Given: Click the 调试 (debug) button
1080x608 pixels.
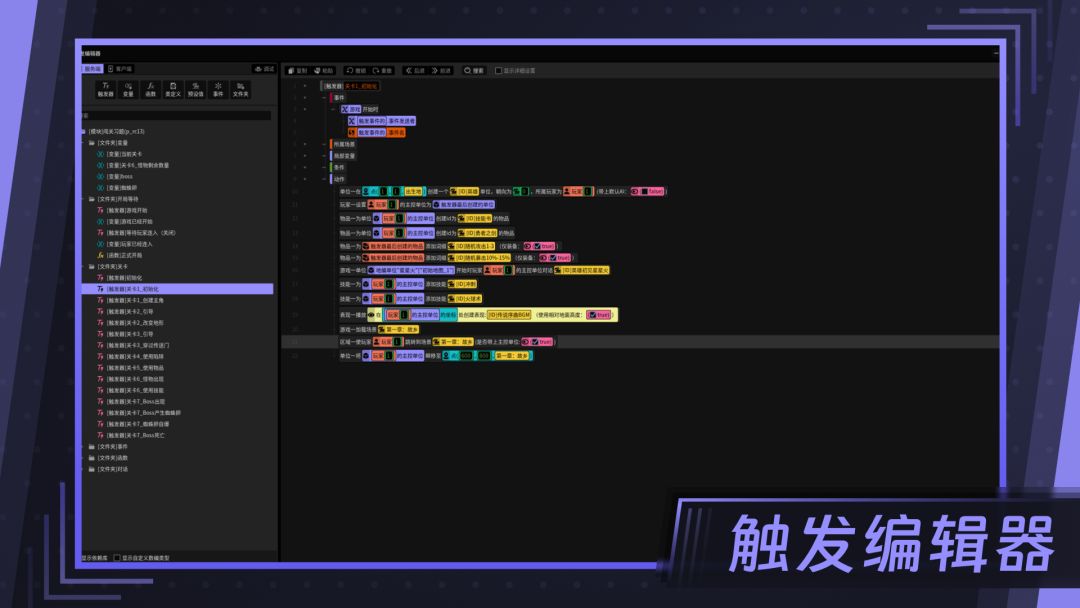Looking at the screenshot, I should (x=265, y=68).
